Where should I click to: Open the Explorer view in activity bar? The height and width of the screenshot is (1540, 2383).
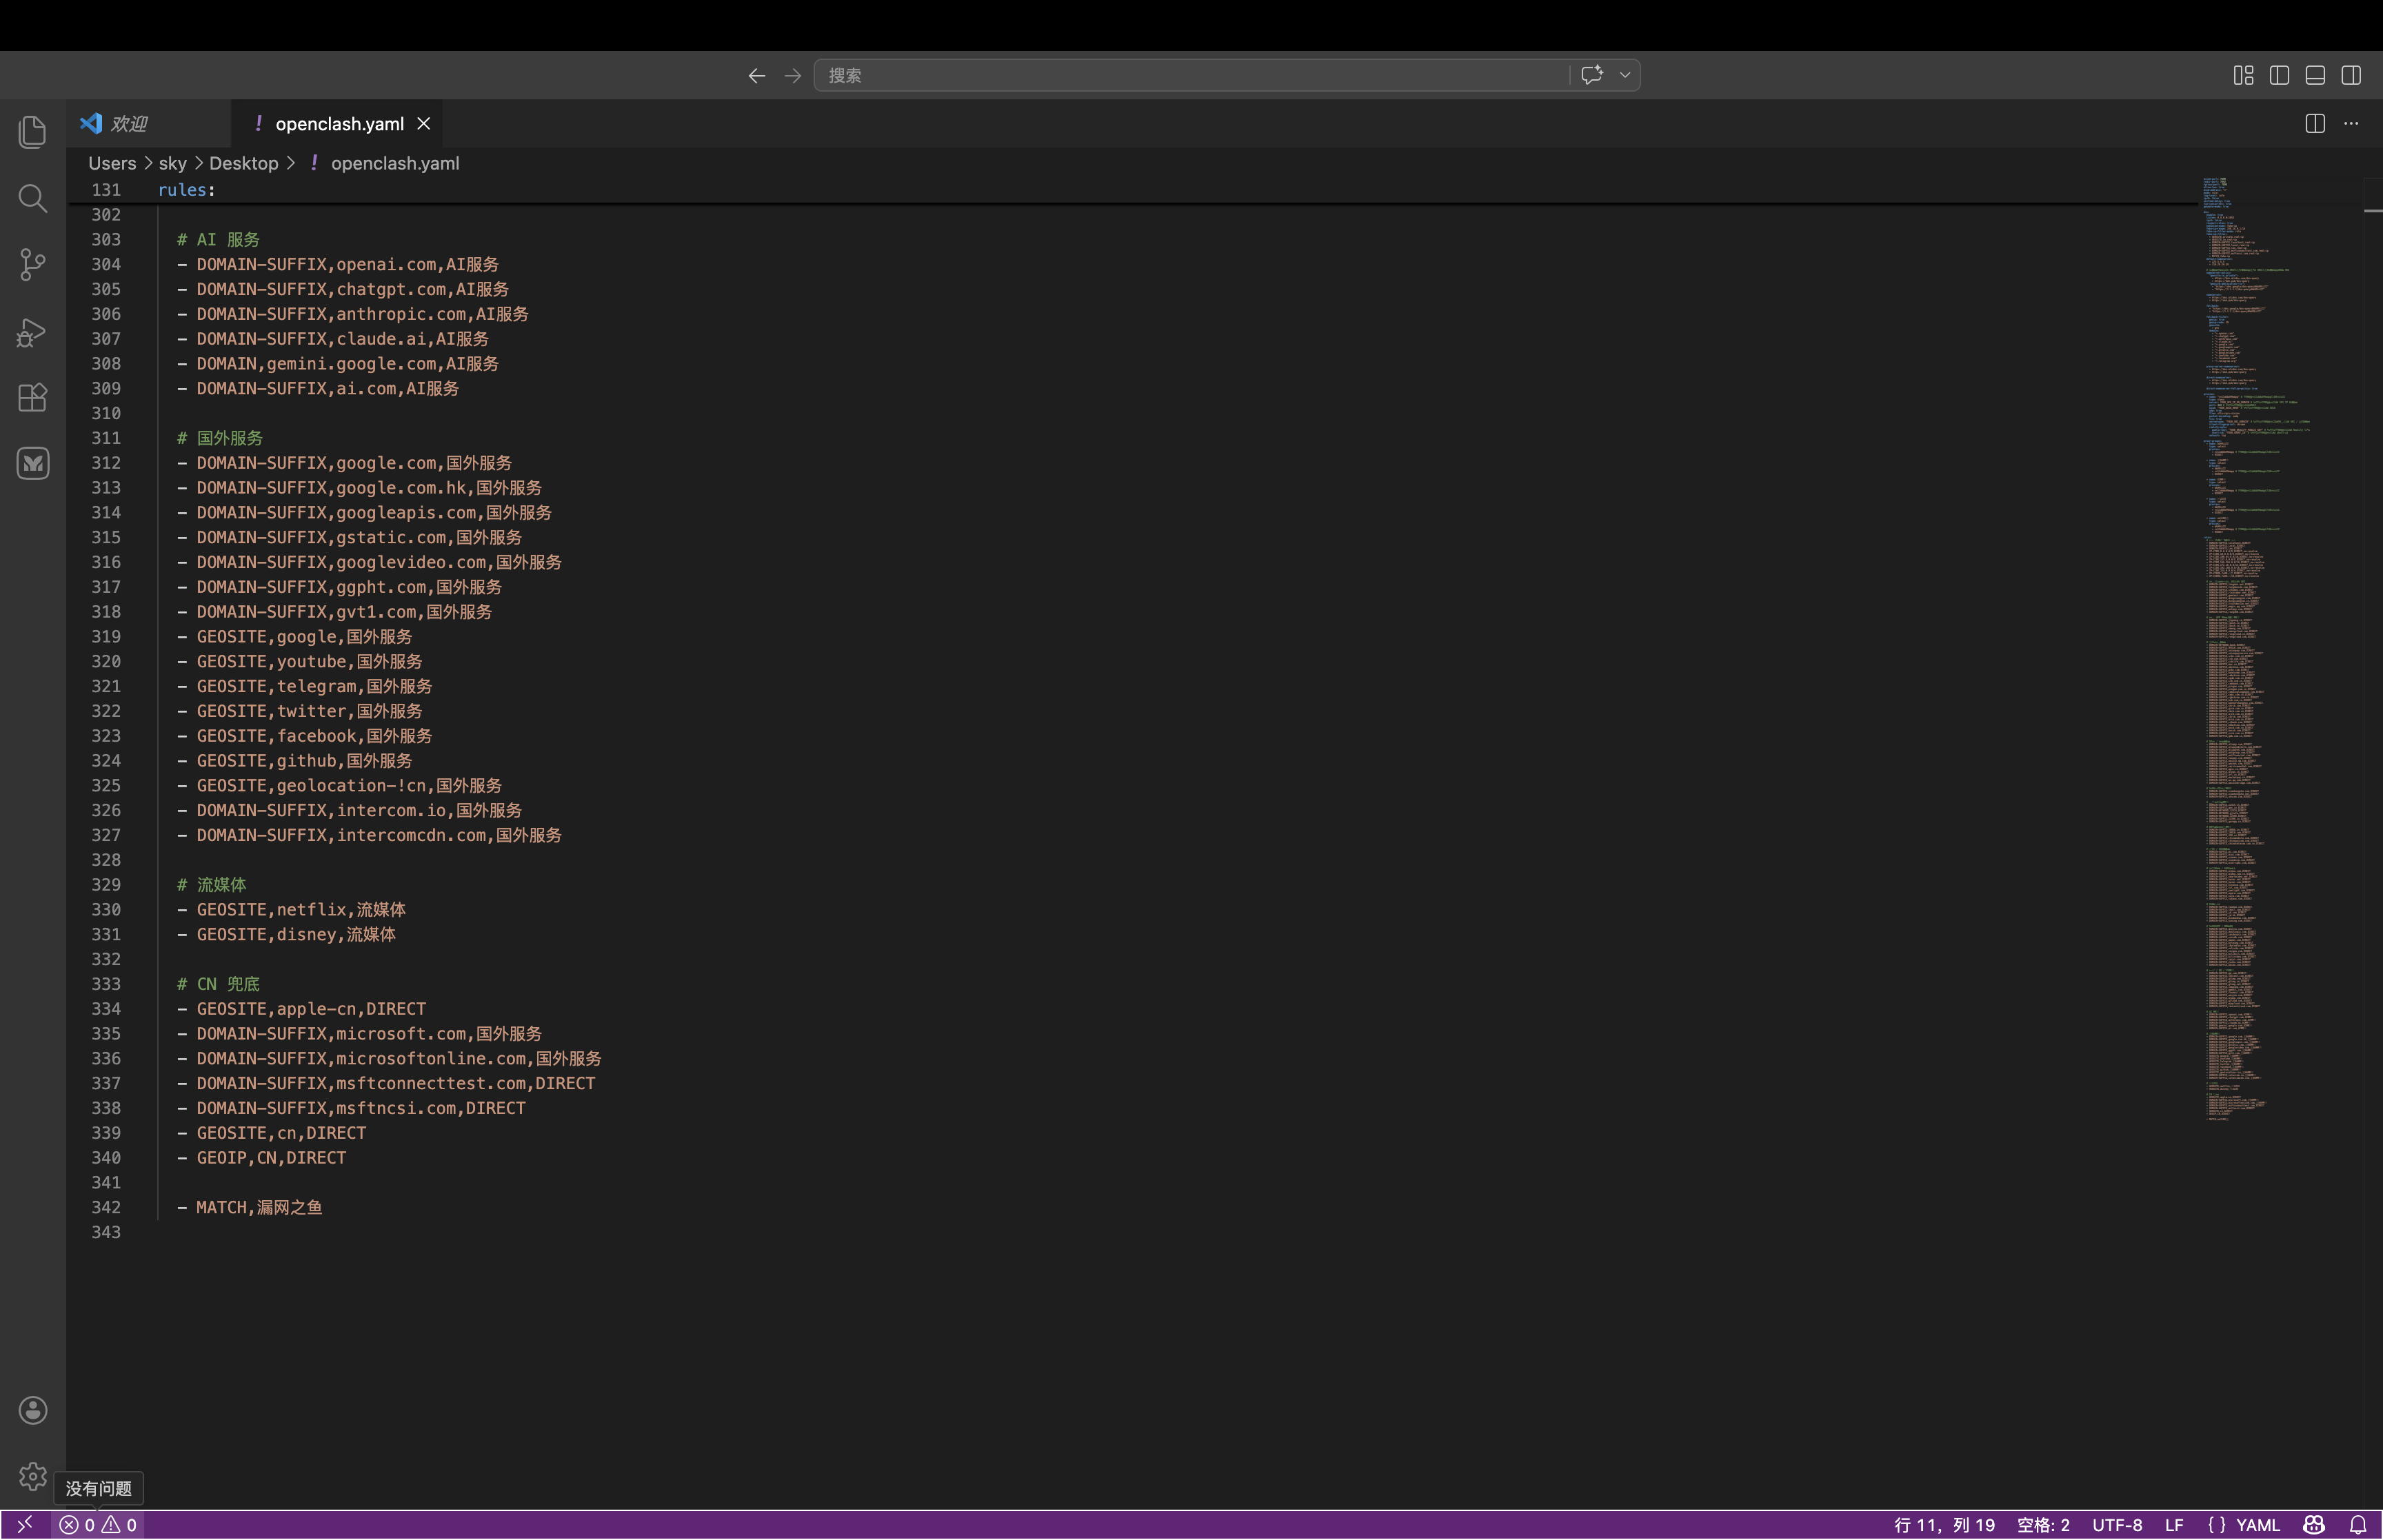(32, 132)
